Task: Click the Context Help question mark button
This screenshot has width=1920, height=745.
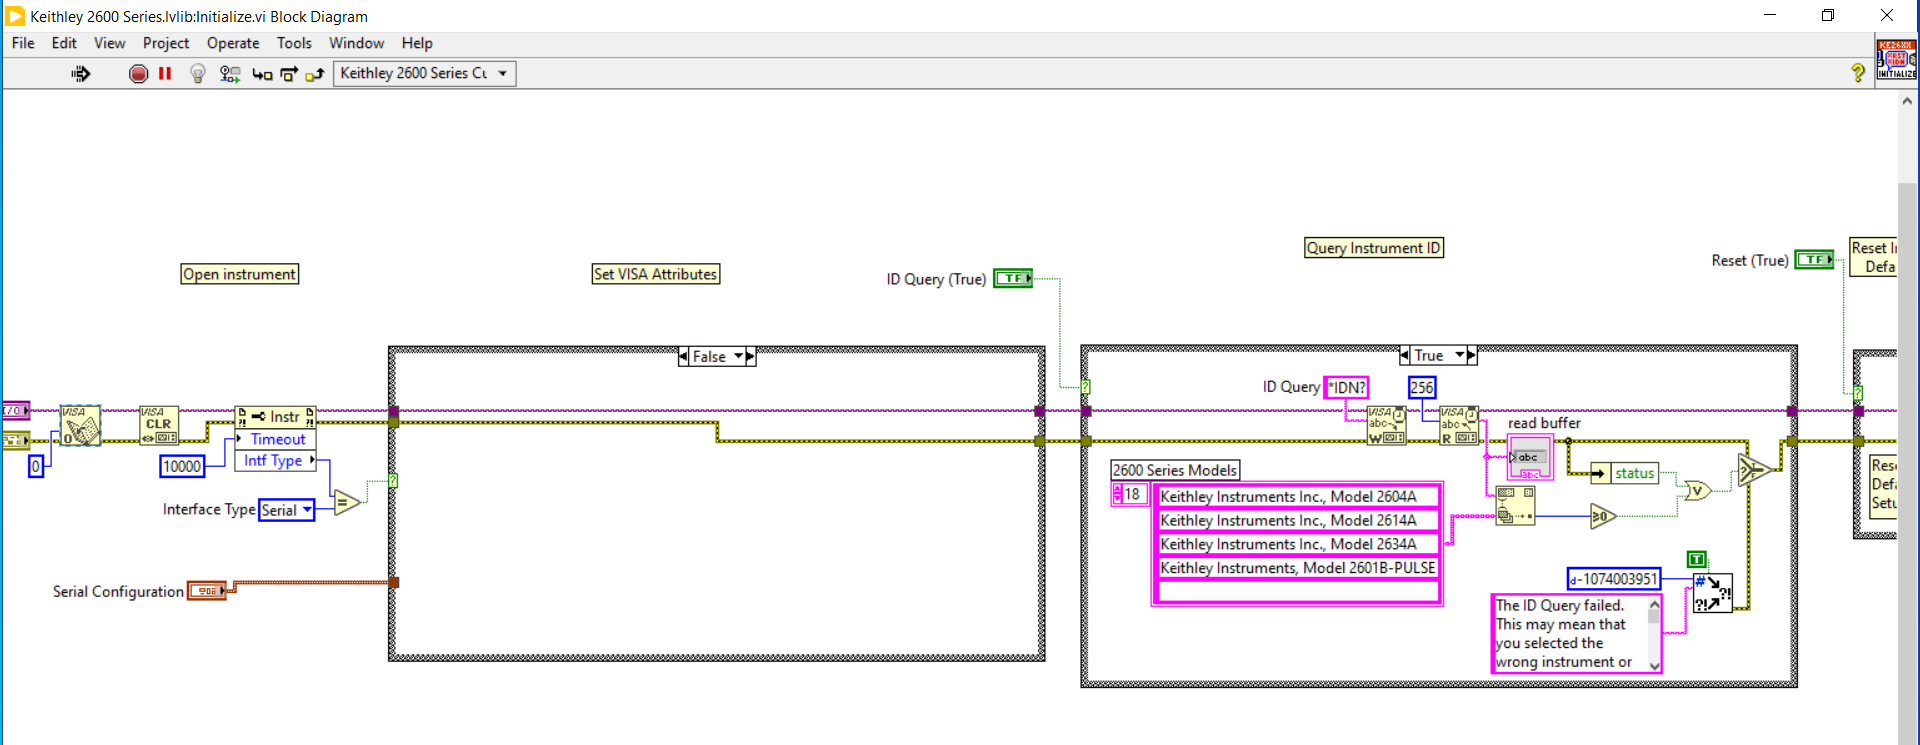Action: [1858, 73]
